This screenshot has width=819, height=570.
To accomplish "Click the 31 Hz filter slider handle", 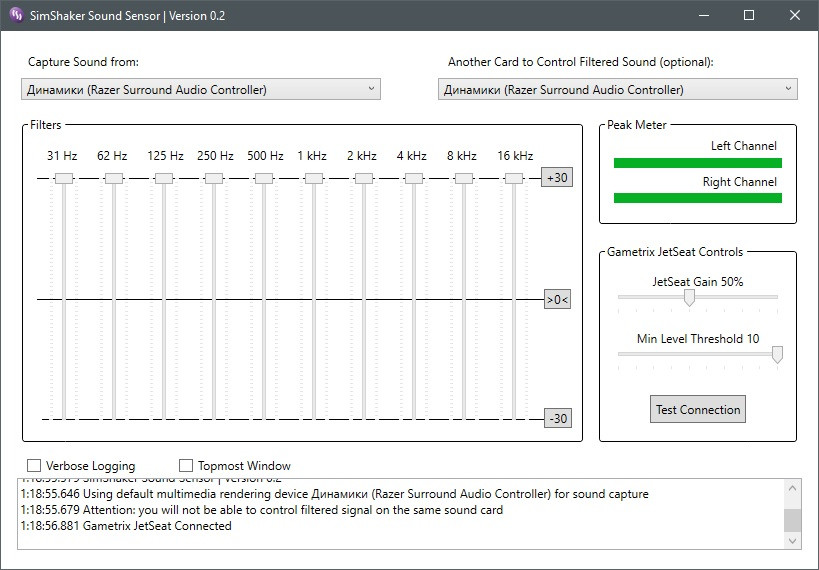I will [64, 178].
